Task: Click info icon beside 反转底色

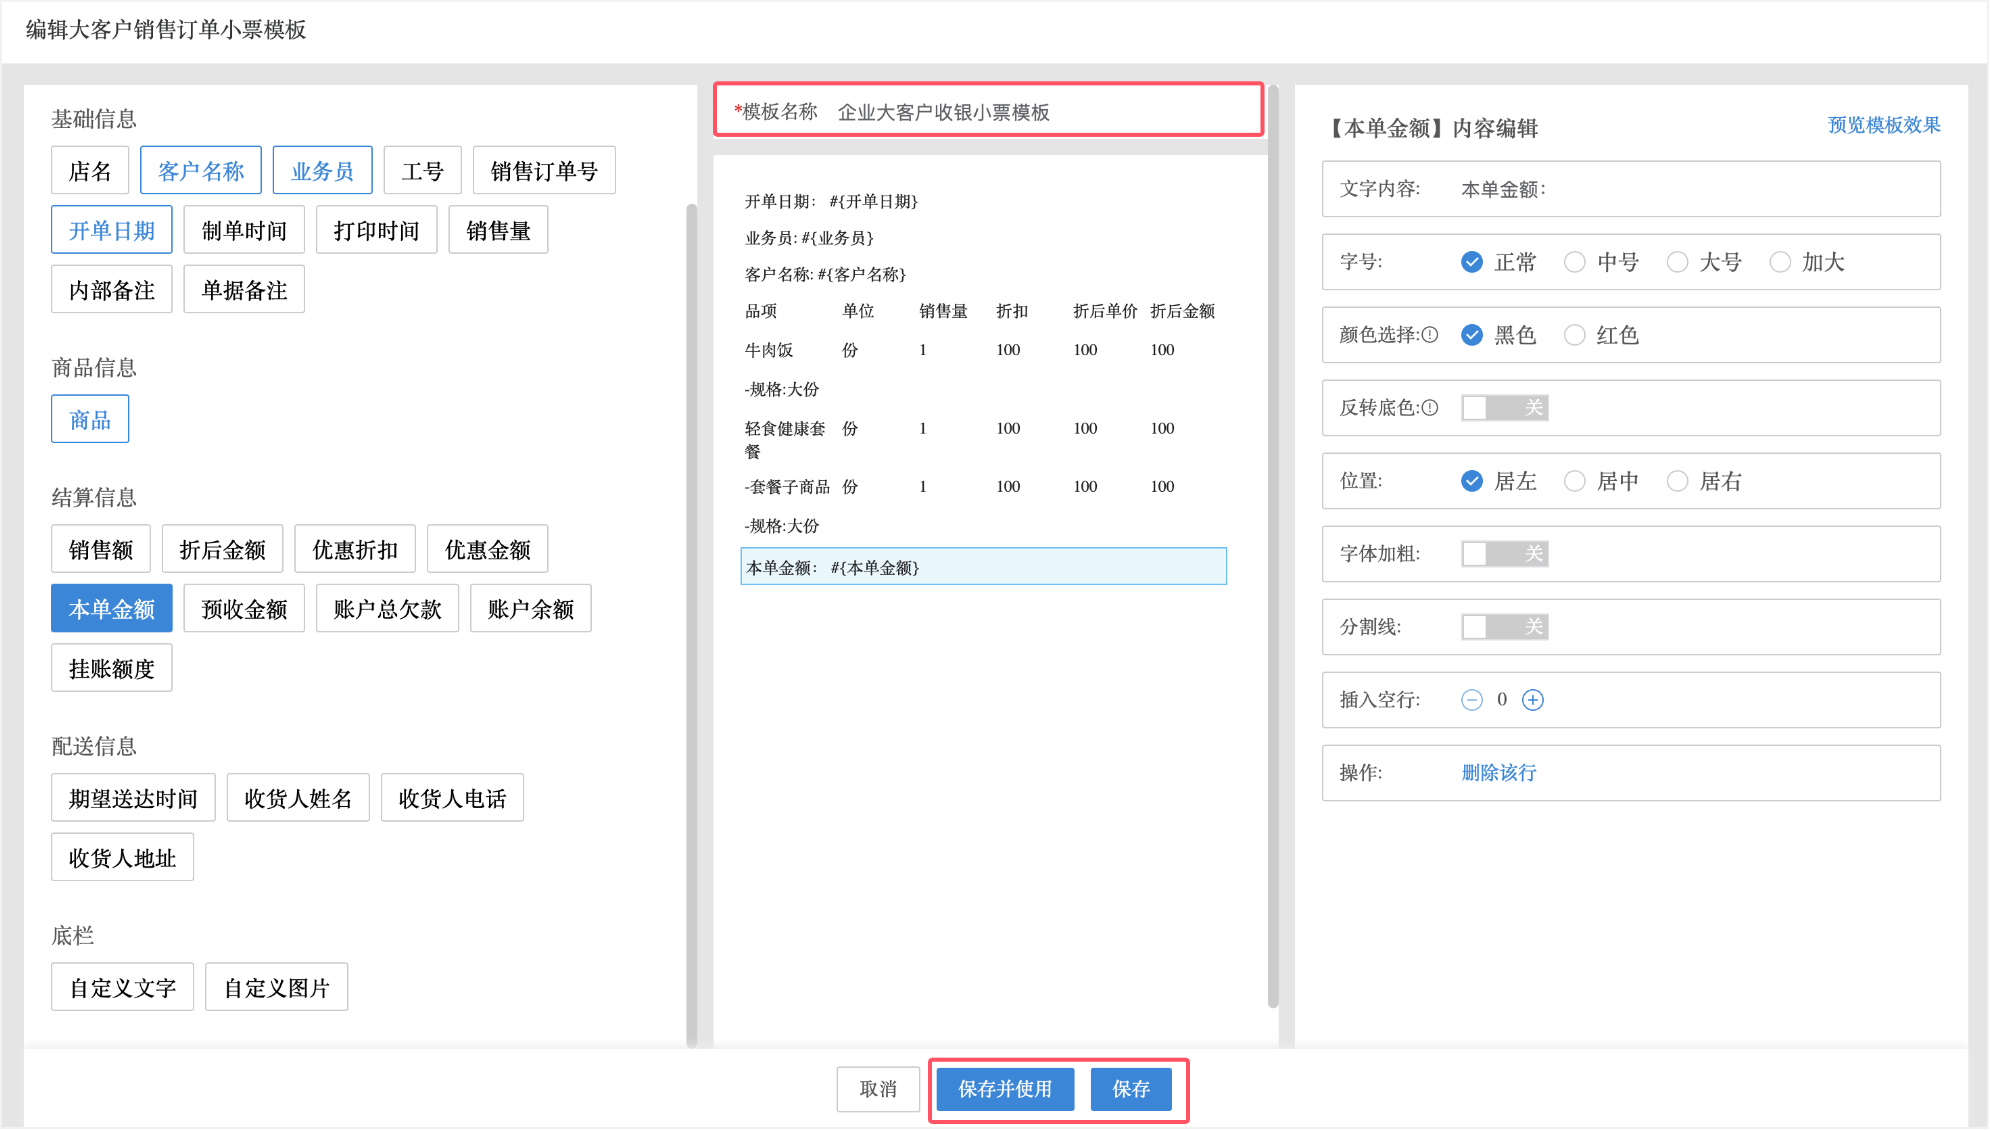Action: tap(1430, 408)
